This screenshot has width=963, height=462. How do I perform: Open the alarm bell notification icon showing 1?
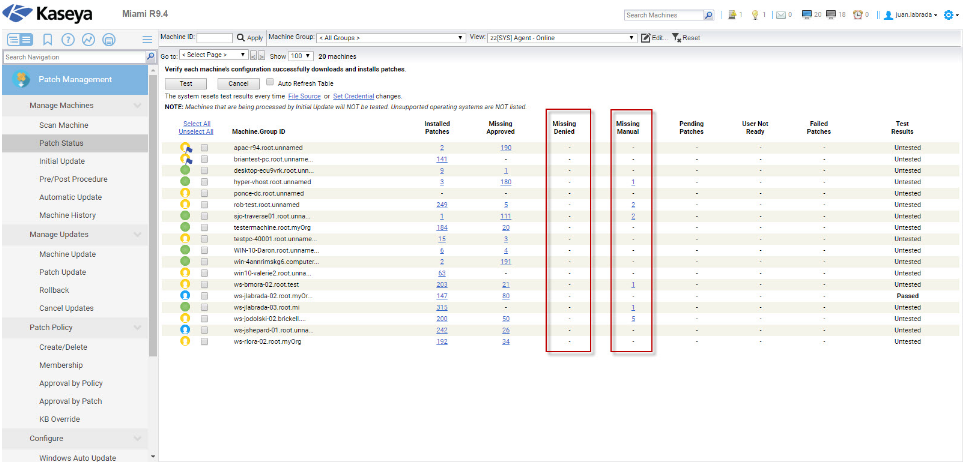coord(732,15)
